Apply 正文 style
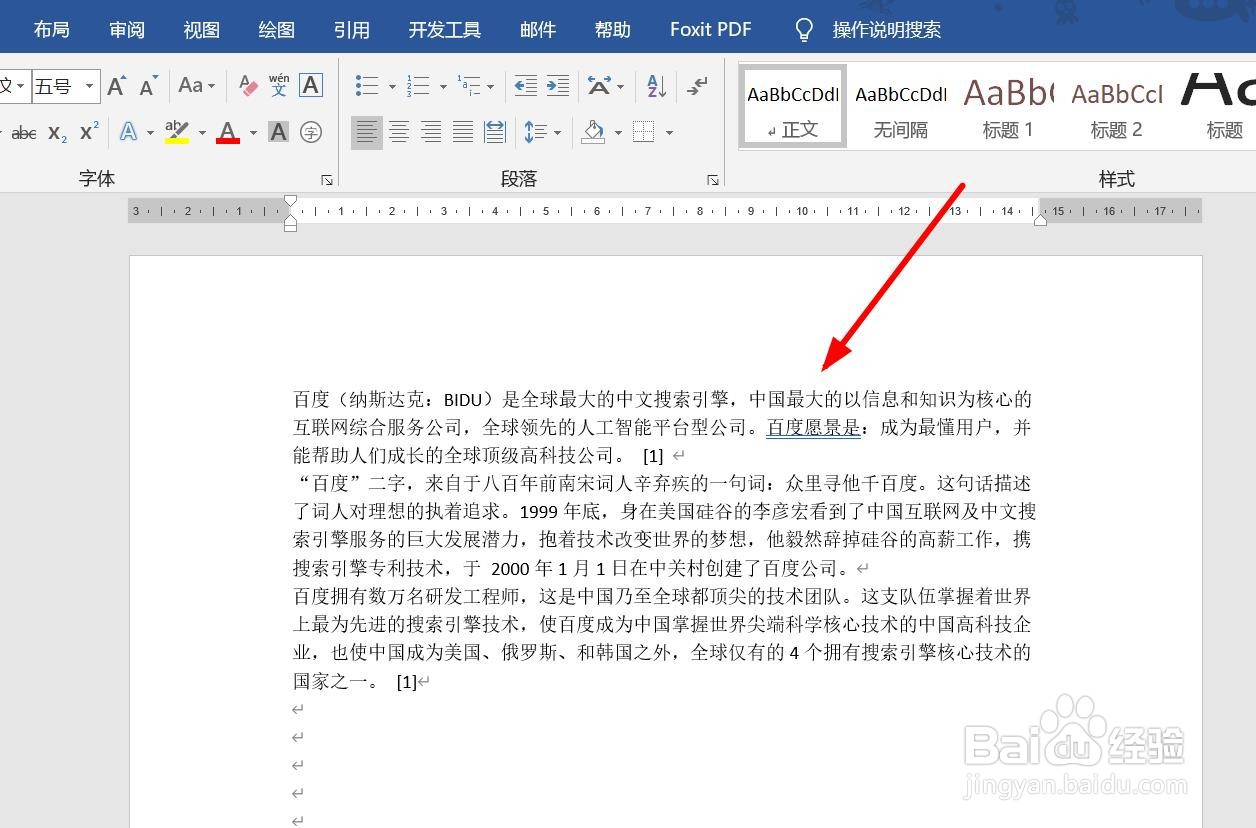Screen dimensions: 1256x828 point(793,106)
